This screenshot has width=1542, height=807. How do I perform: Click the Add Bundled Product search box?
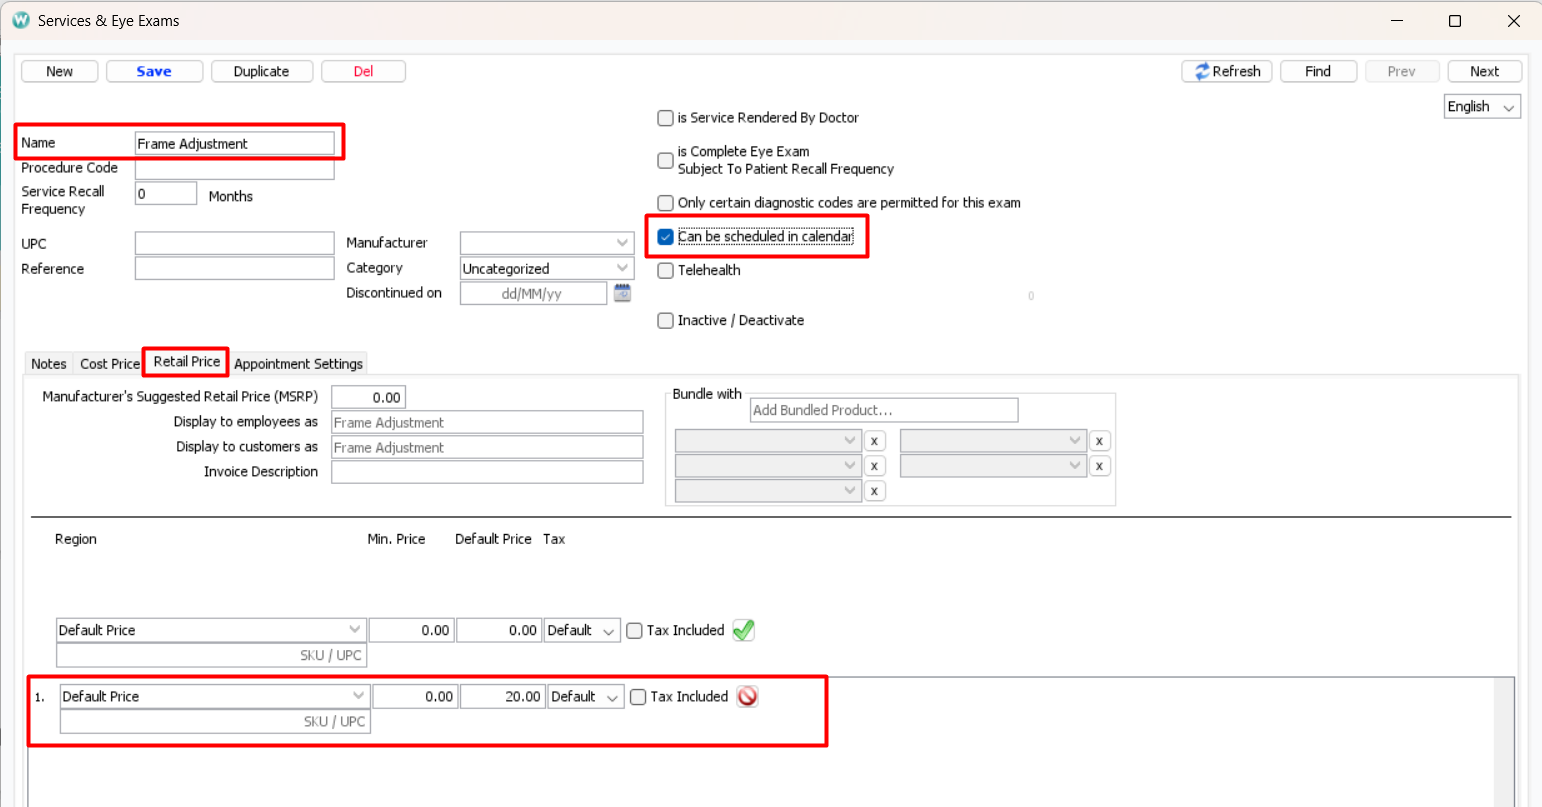tap(884, 410)
